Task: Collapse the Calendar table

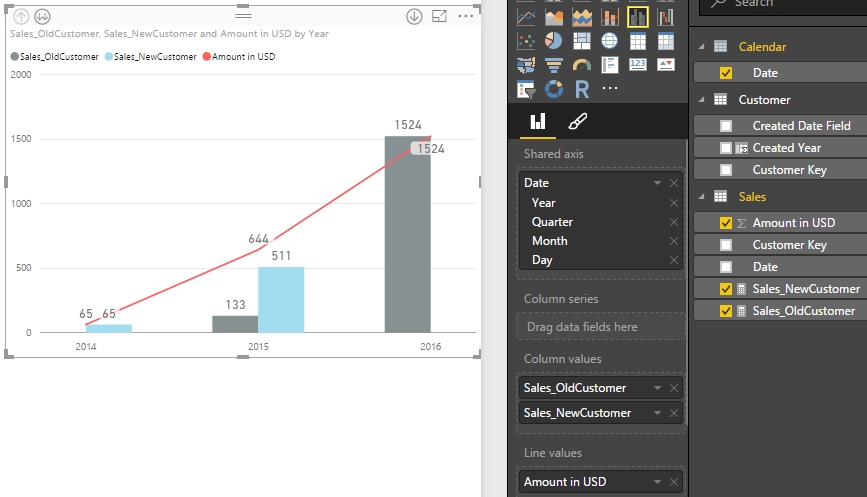Action: 702,47
